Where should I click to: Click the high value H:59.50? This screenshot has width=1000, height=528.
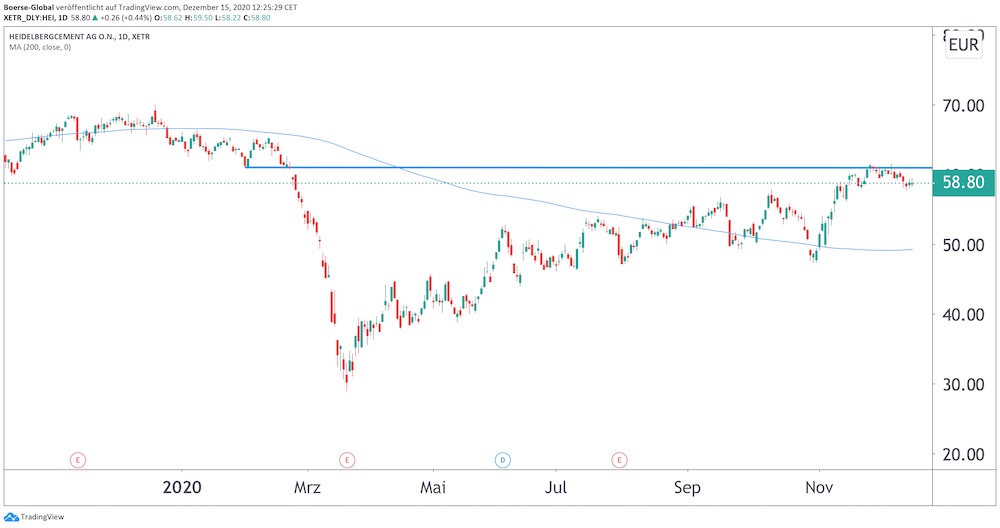click(199, 18)
